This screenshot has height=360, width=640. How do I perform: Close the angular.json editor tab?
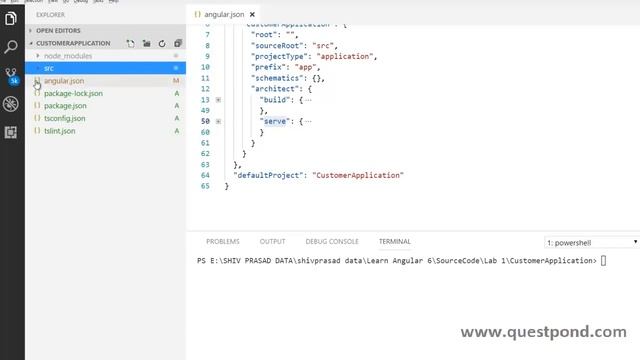pos(252,14)
